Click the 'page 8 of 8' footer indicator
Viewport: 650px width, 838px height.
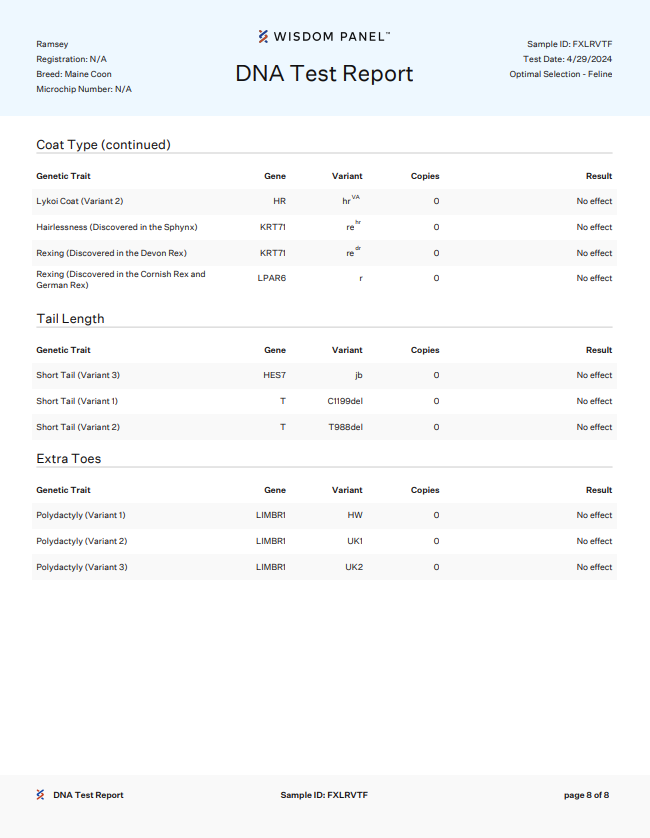pyautogui.click(x=586, y=795)
